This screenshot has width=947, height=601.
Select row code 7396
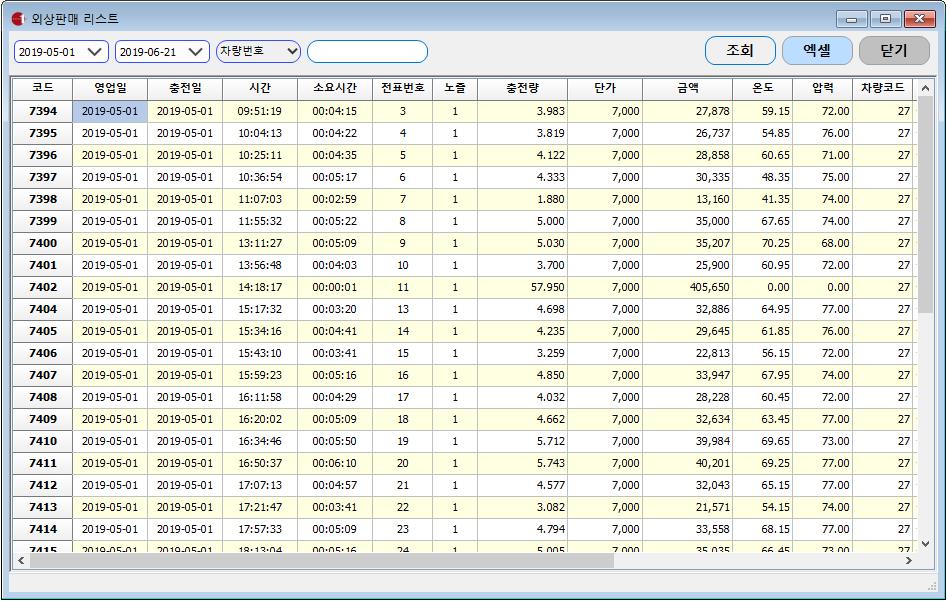coord(43,155)
